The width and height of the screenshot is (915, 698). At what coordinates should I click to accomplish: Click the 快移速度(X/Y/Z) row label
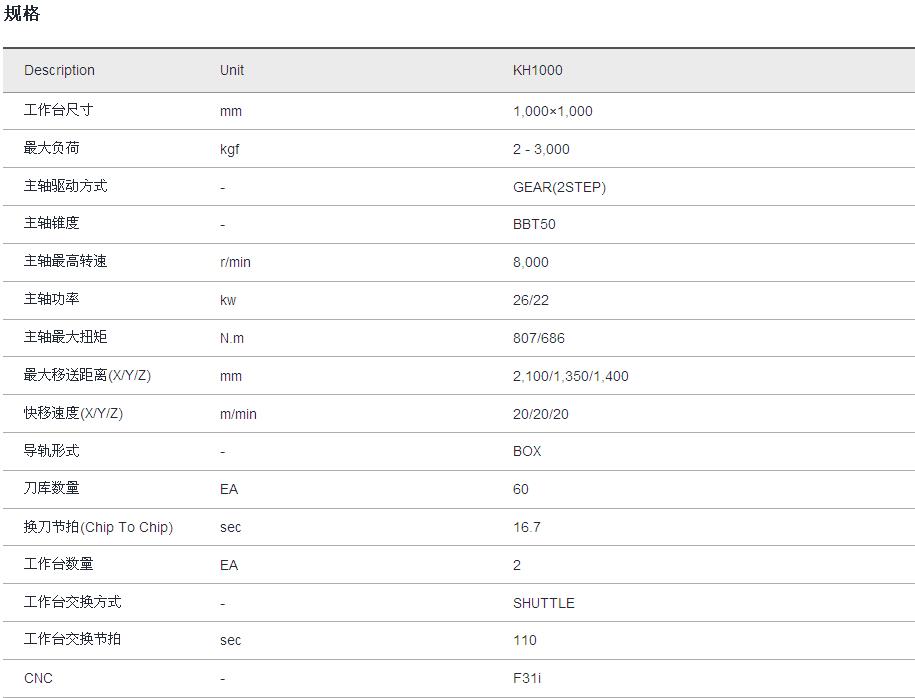click(73, 413)
